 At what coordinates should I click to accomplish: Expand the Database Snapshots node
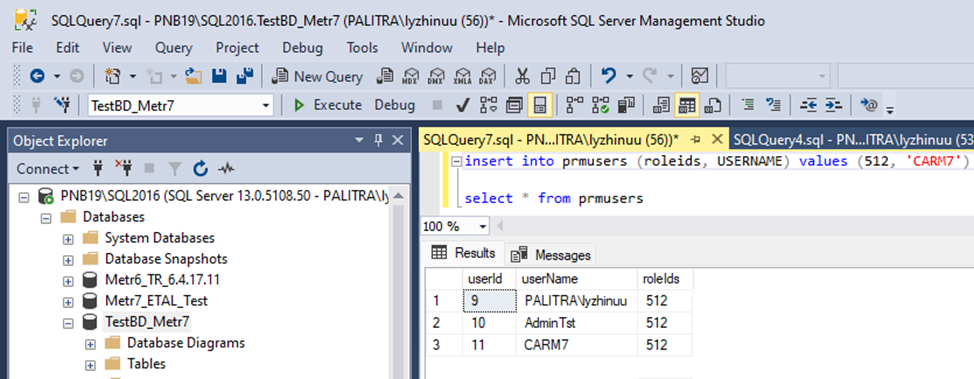coord(68,260)
